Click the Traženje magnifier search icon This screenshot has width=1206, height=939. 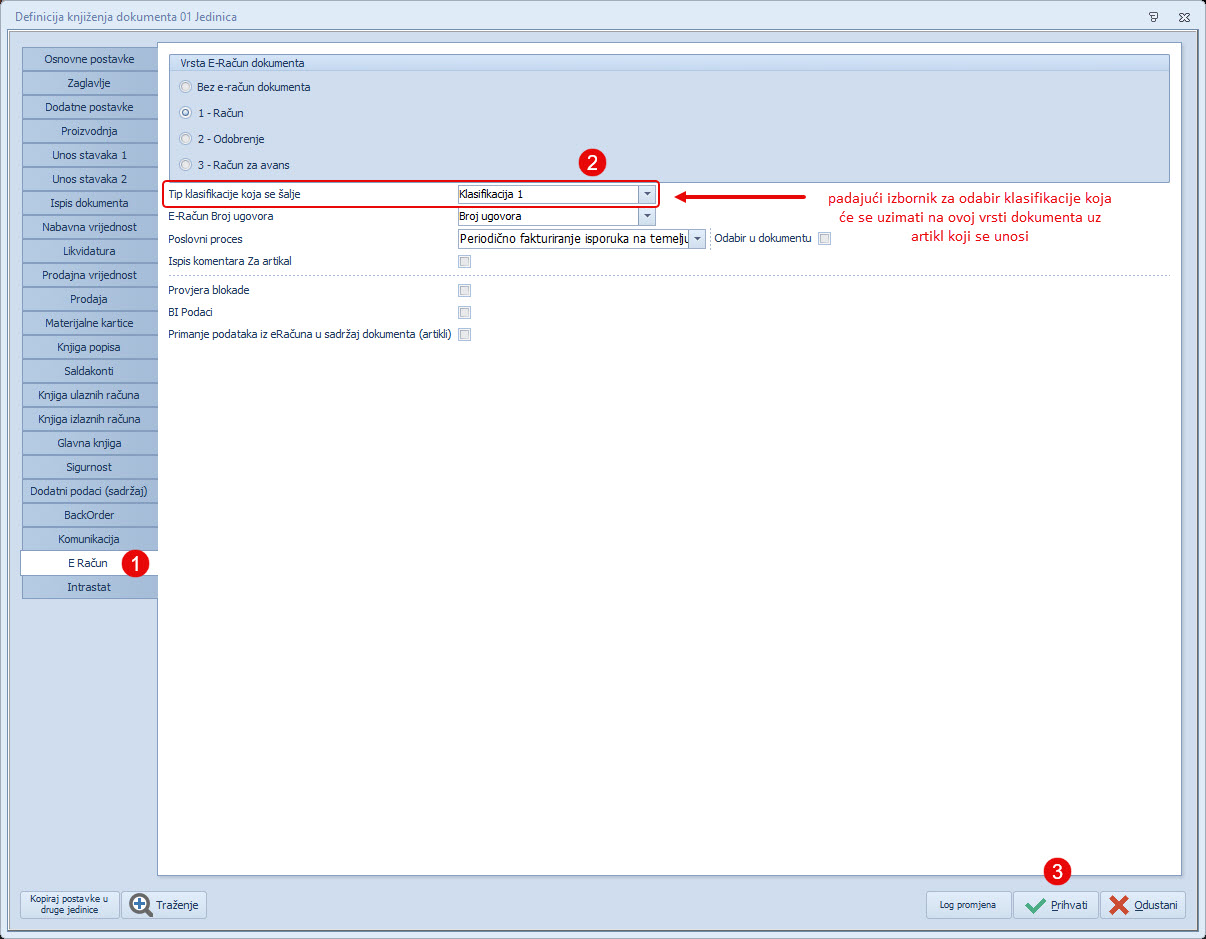140,905
